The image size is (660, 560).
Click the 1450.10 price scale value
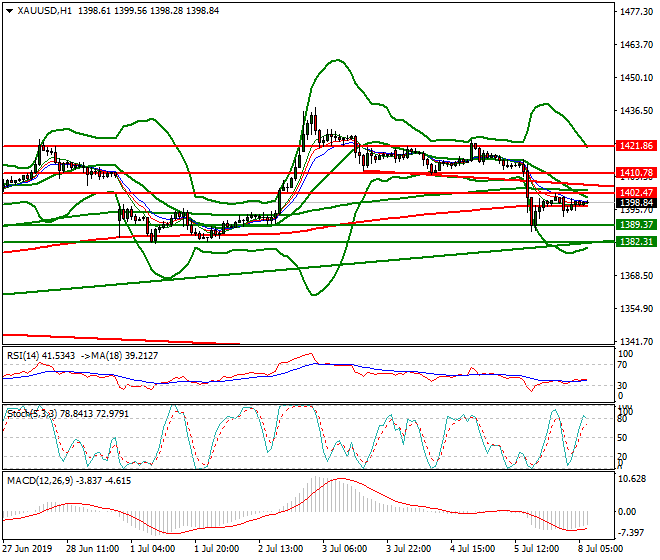coord(637,78)
